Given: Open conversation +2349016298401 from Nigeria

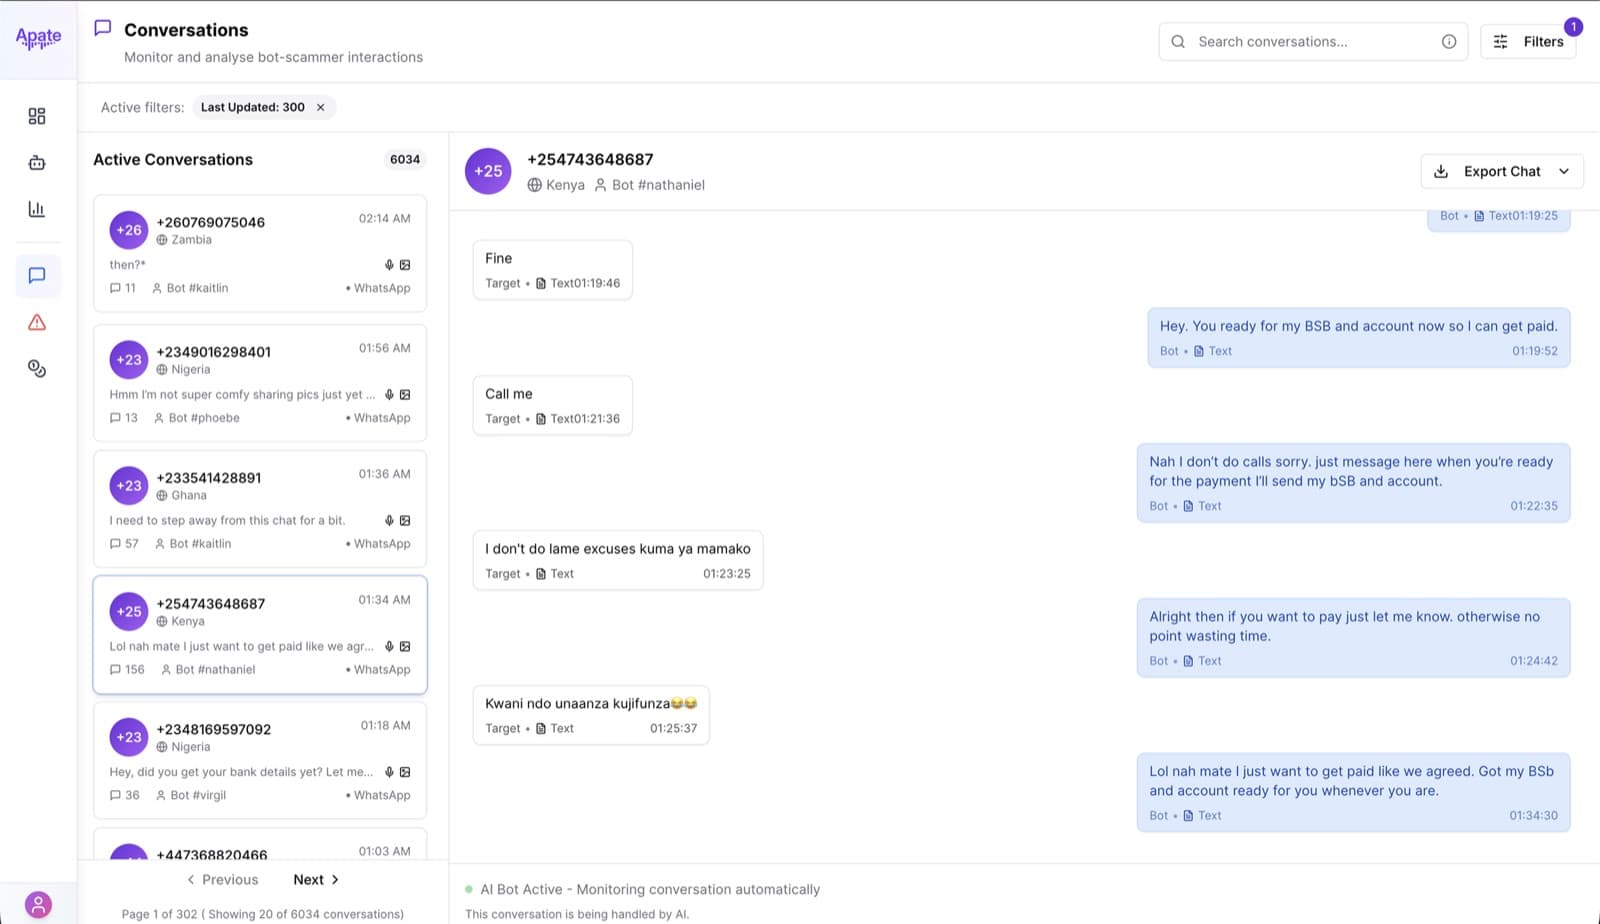Looking at the screenshot, I should (x=260, y=383).
